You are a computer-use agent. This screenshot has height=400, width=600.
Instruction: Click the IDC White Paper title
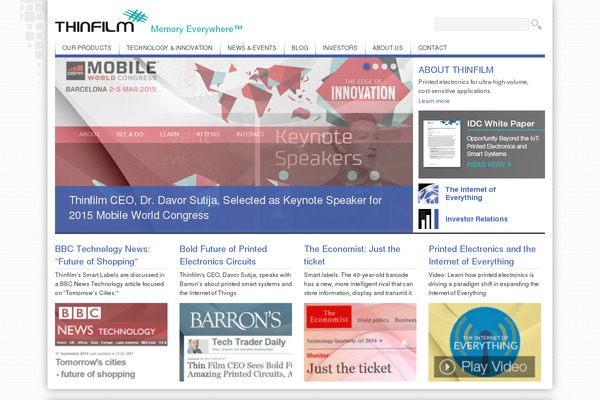pos(501,124)
